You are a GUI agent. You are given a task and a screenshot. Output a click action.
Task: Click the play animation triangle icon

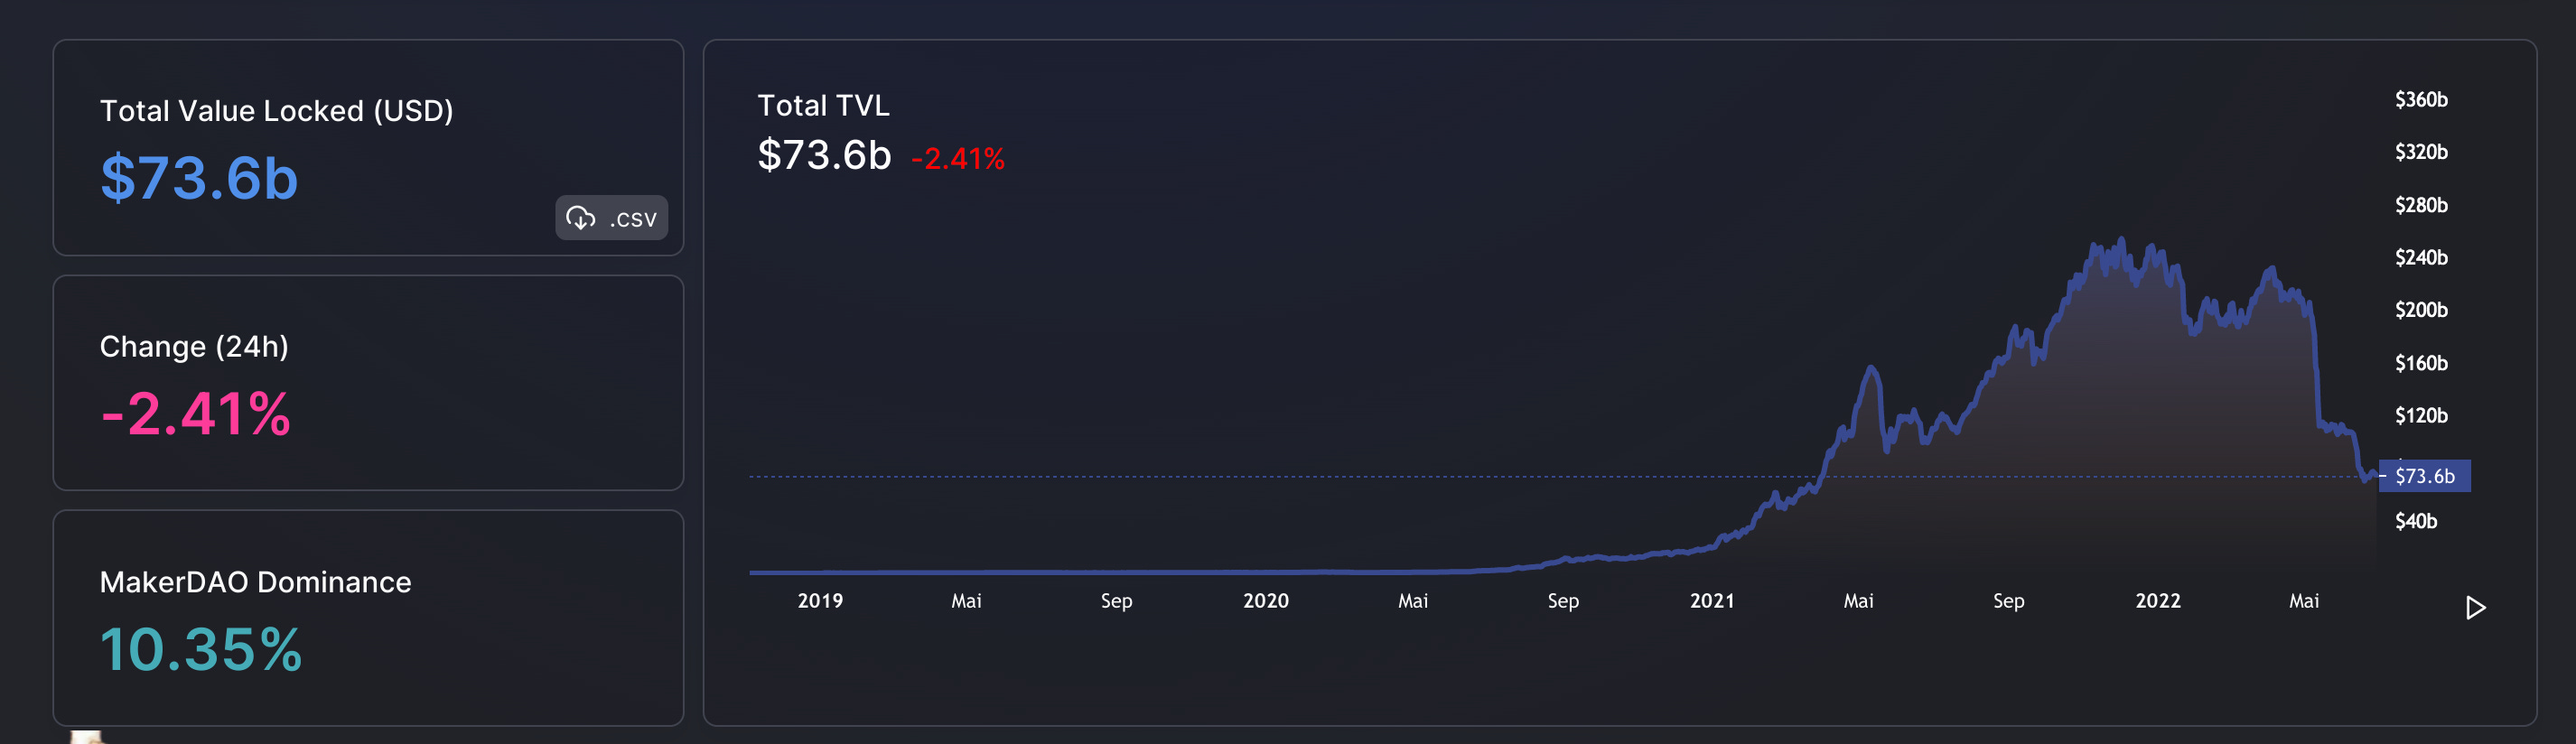pyautogui.click(x=2475, y=608)
